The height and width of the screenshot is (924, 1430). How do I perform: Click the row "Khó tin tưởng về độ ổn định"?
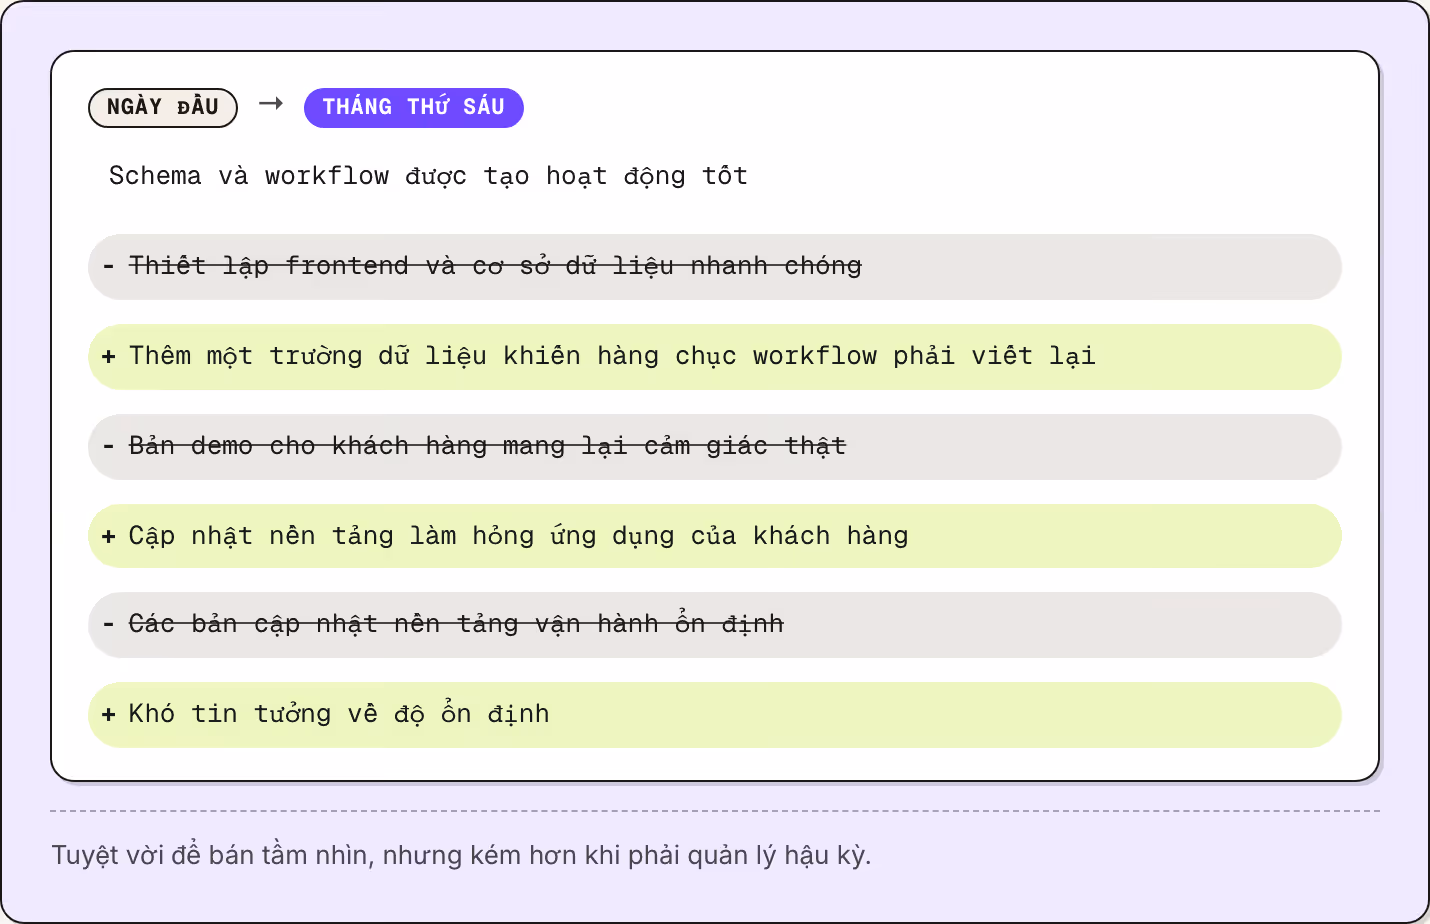pyautogui.click(x=715, y=715)
